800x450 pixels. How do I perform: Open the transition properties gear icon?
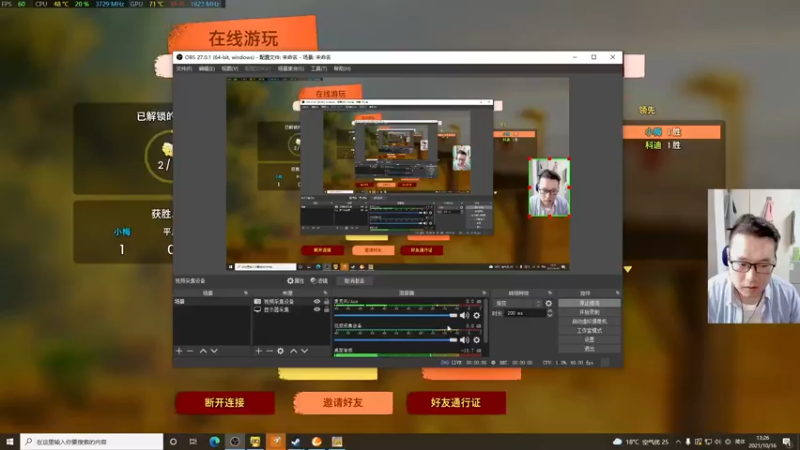click(x=549, y=303)
